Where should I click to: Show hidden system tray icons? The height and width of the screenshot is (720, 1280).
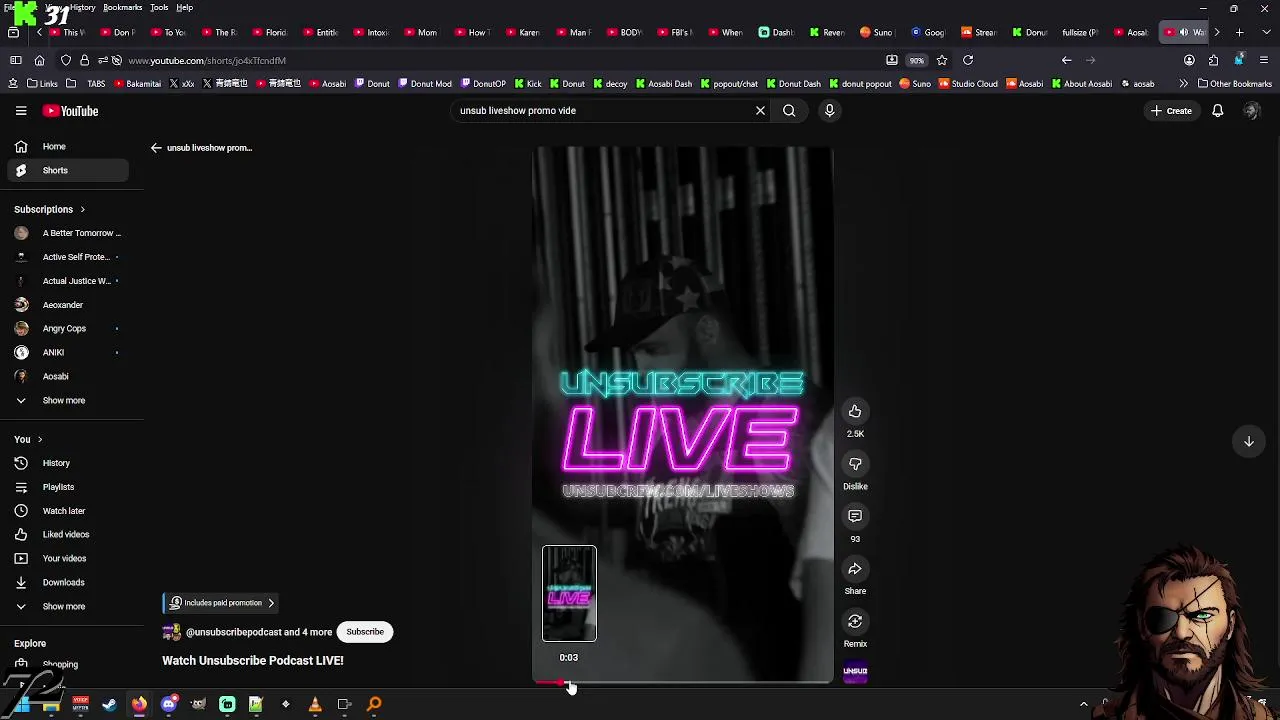1083,704
